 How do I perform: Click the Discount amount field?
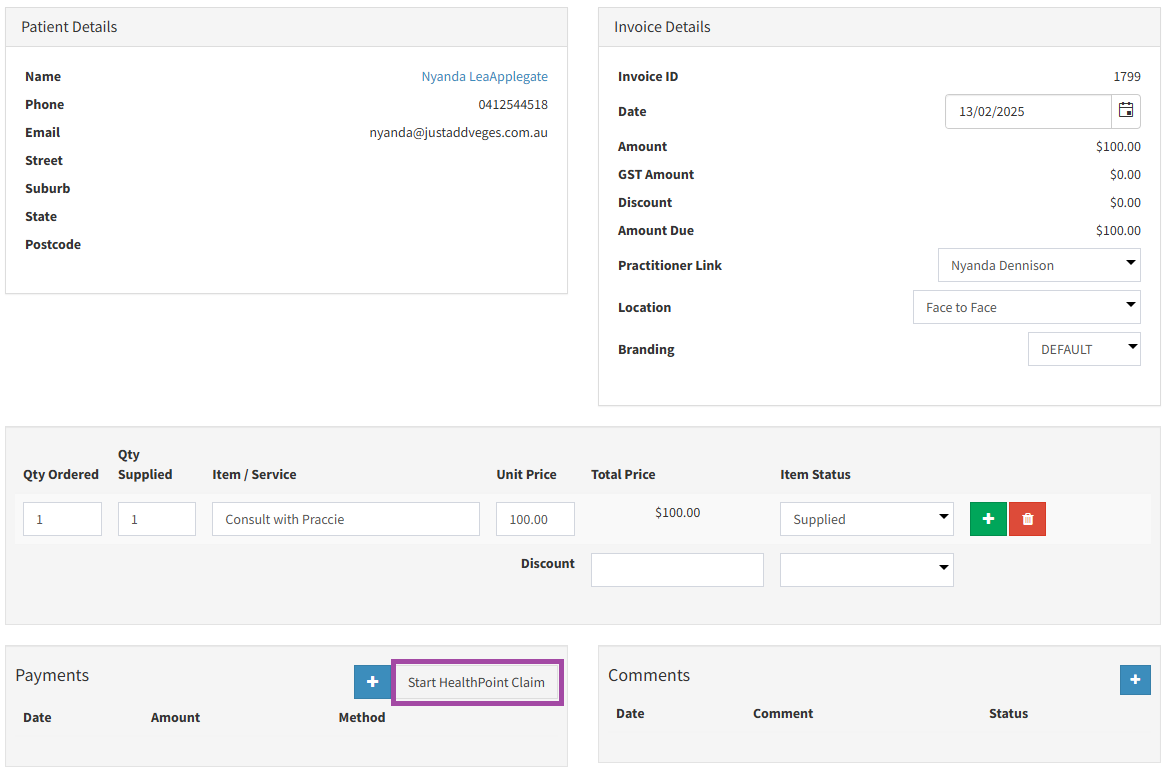click(x=677, y=569)
